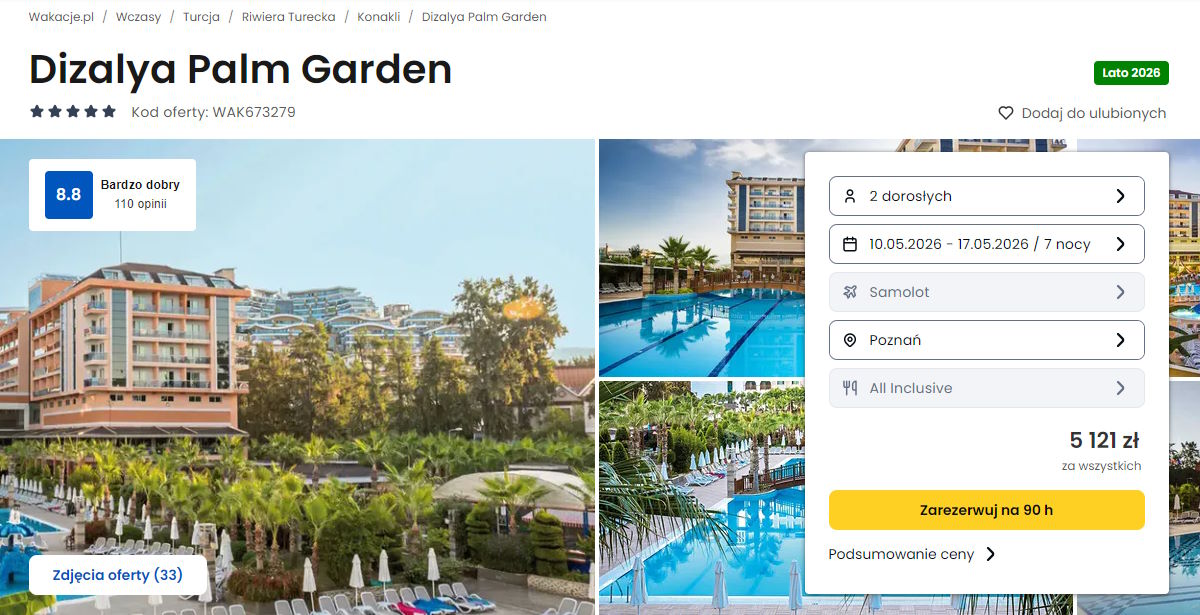Click the cutlery icon by All Inclusive
This screenshot has width=1200, height=615.
point(850,388)
